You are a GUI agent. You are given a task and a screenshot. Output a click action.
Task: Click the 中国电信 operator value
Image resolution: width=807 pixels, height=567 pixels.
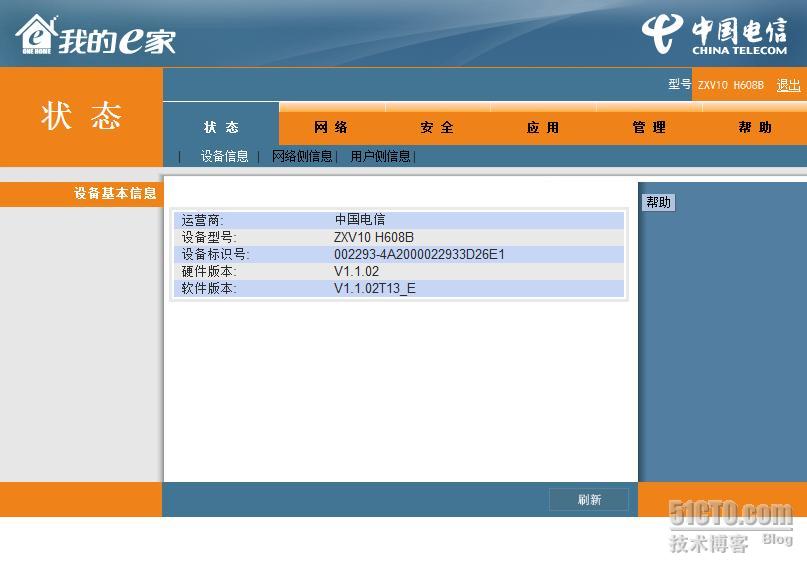point(360,220)
